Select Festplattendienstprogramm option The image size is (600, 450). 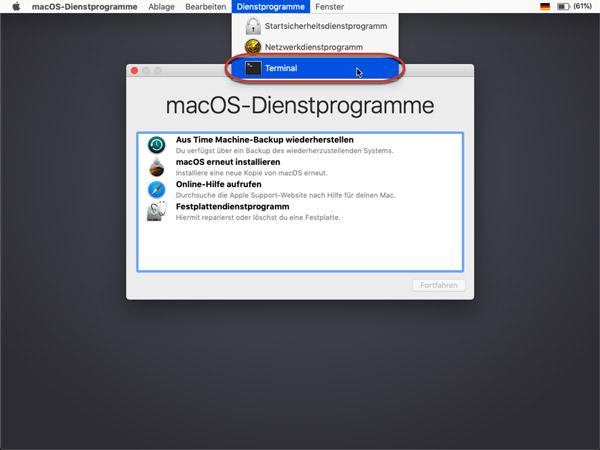(300, 212)
